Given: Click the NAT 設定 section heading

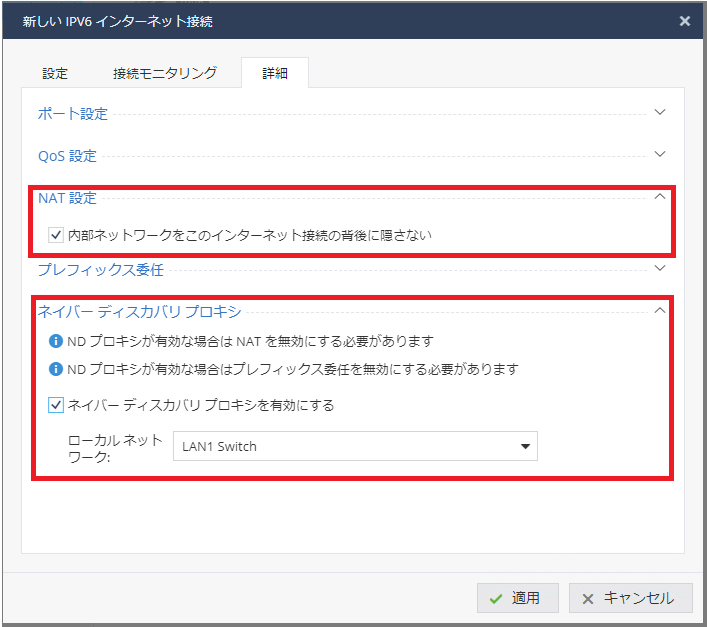Looking at the screenshot, I should pos(67,198).
